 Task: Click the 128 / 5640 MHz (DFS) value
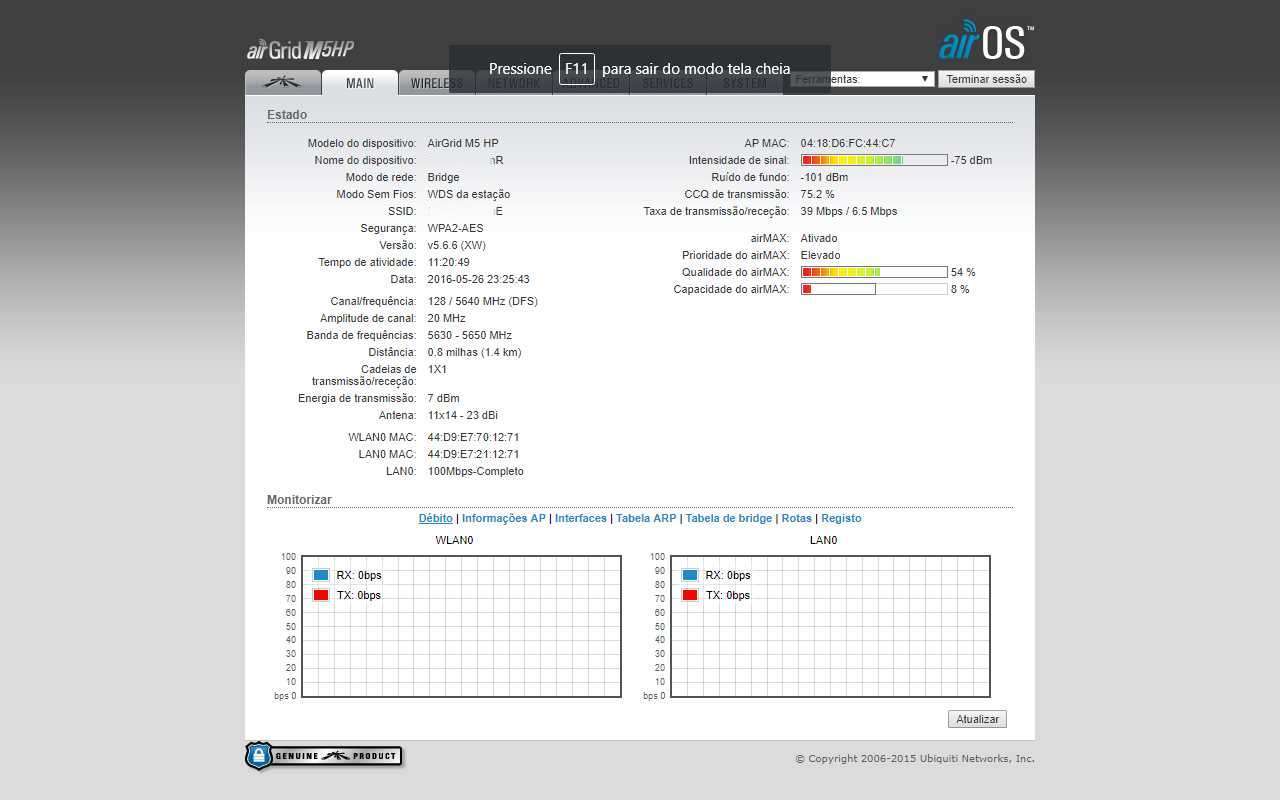click(483, 301)
